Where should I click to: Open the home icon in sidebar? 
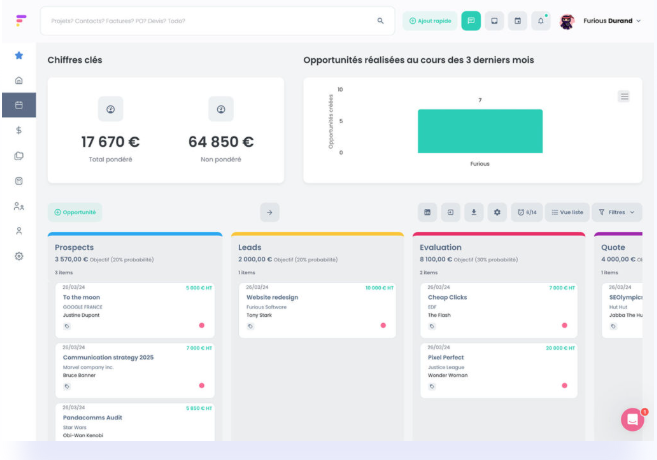(19, 80)
